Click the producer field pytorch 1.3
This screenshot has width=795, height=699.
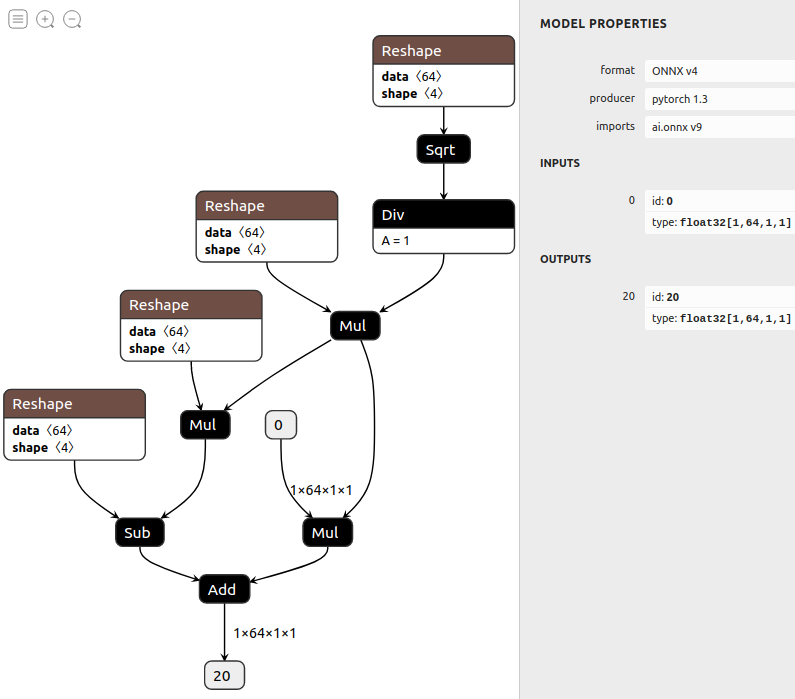click(x=720, y=99)
